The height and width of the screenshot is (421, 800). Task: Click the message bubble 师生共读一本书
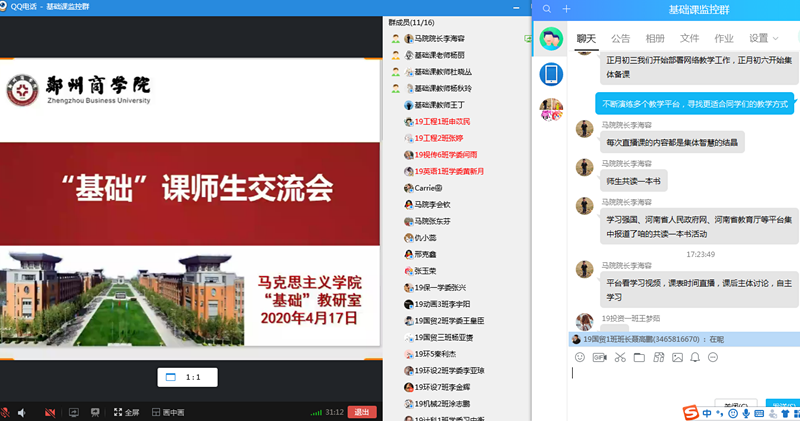[633, 181]
